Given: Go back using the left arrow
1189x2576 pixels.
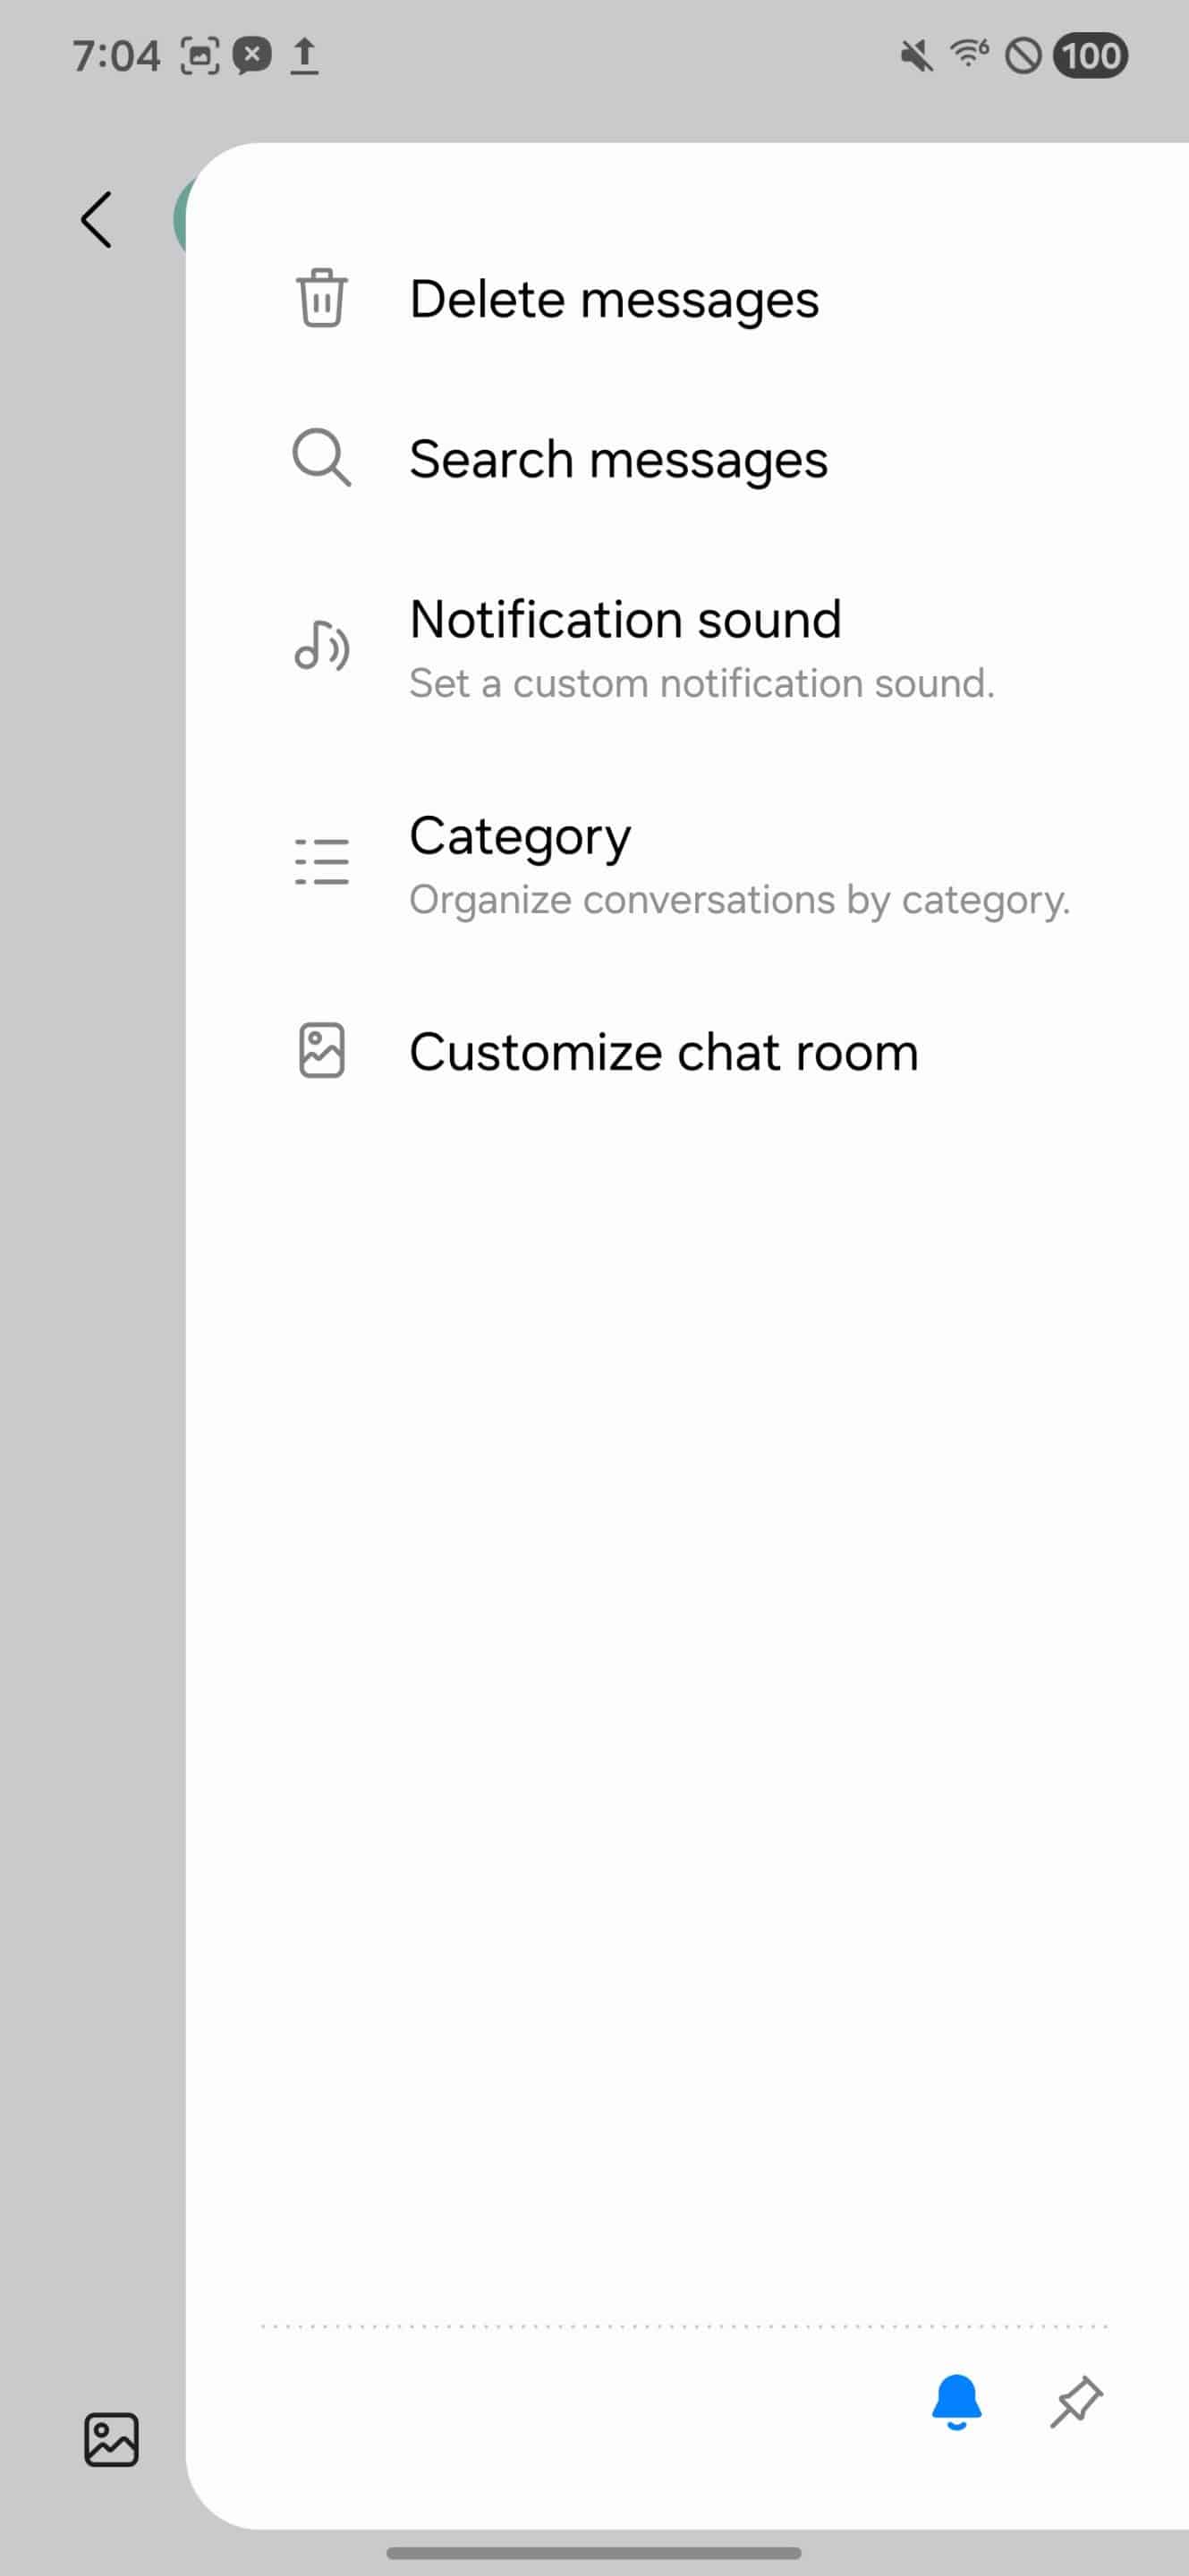Looking at the screenshot, I should tap(96, 220).
